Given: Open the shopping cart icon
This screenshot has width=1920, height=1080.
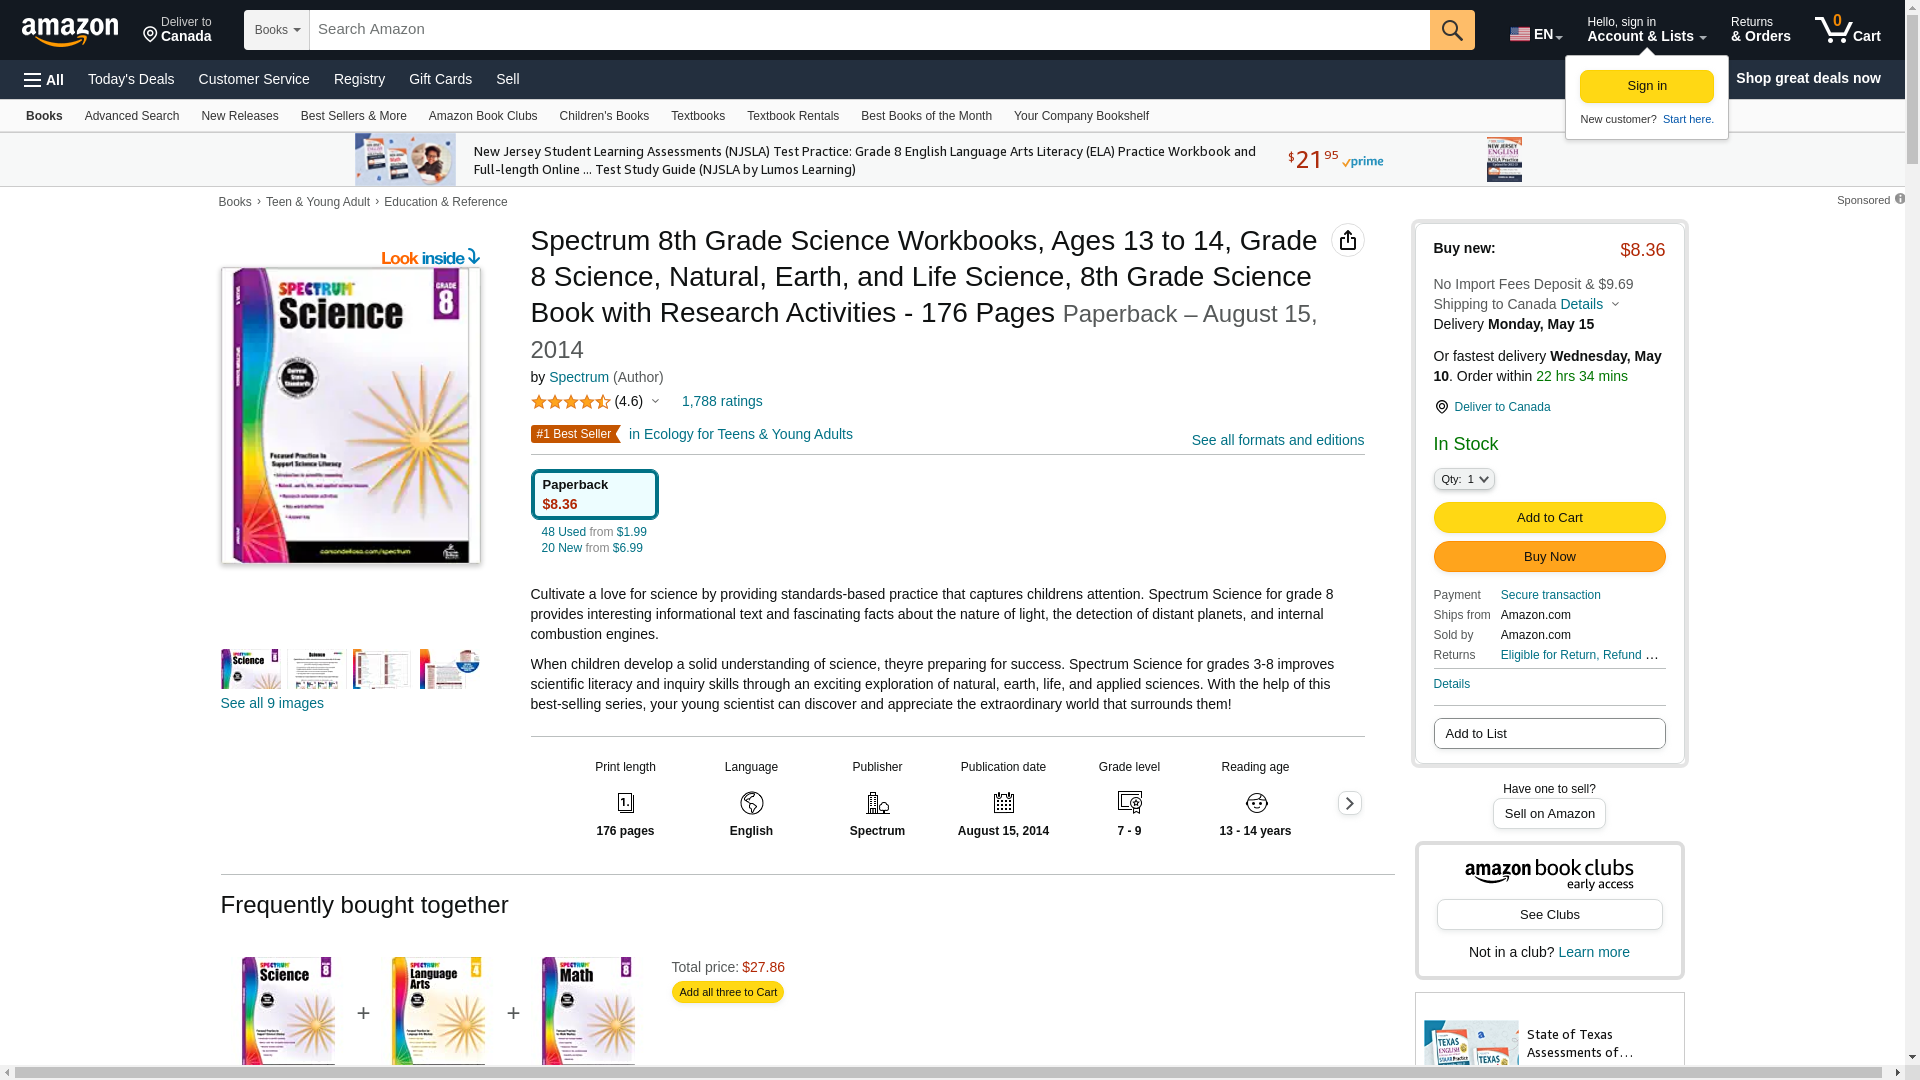Looking at the screenshot, I should [x=1847, y=30].
